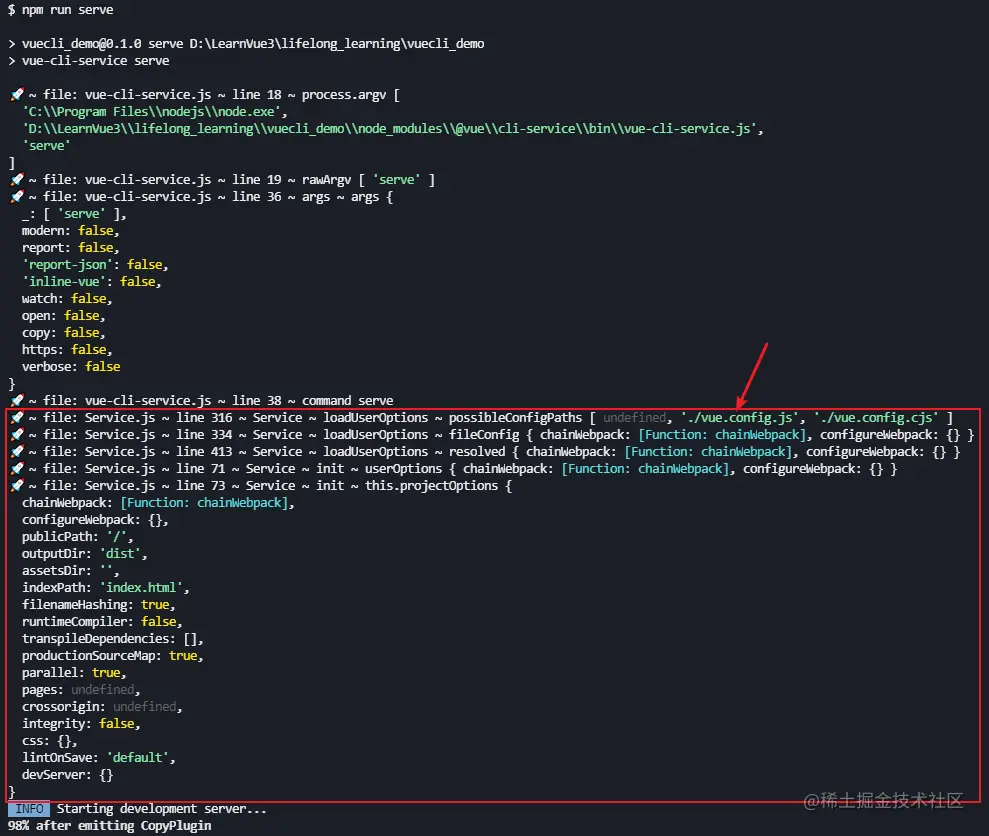Click the './vue.config.cjs' string
Viewport: 989px width, 836px height.
[876, 418]
